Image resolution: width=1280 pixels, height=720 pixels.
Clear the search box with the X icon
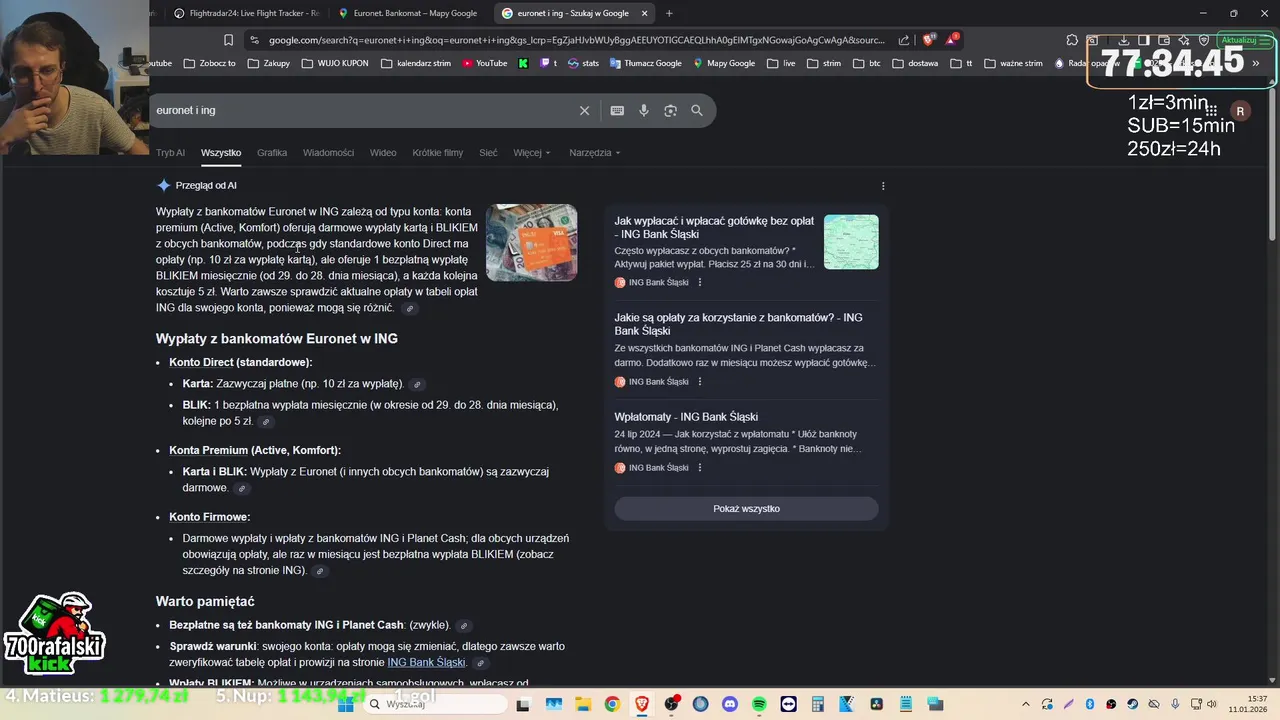click(585, 111)
